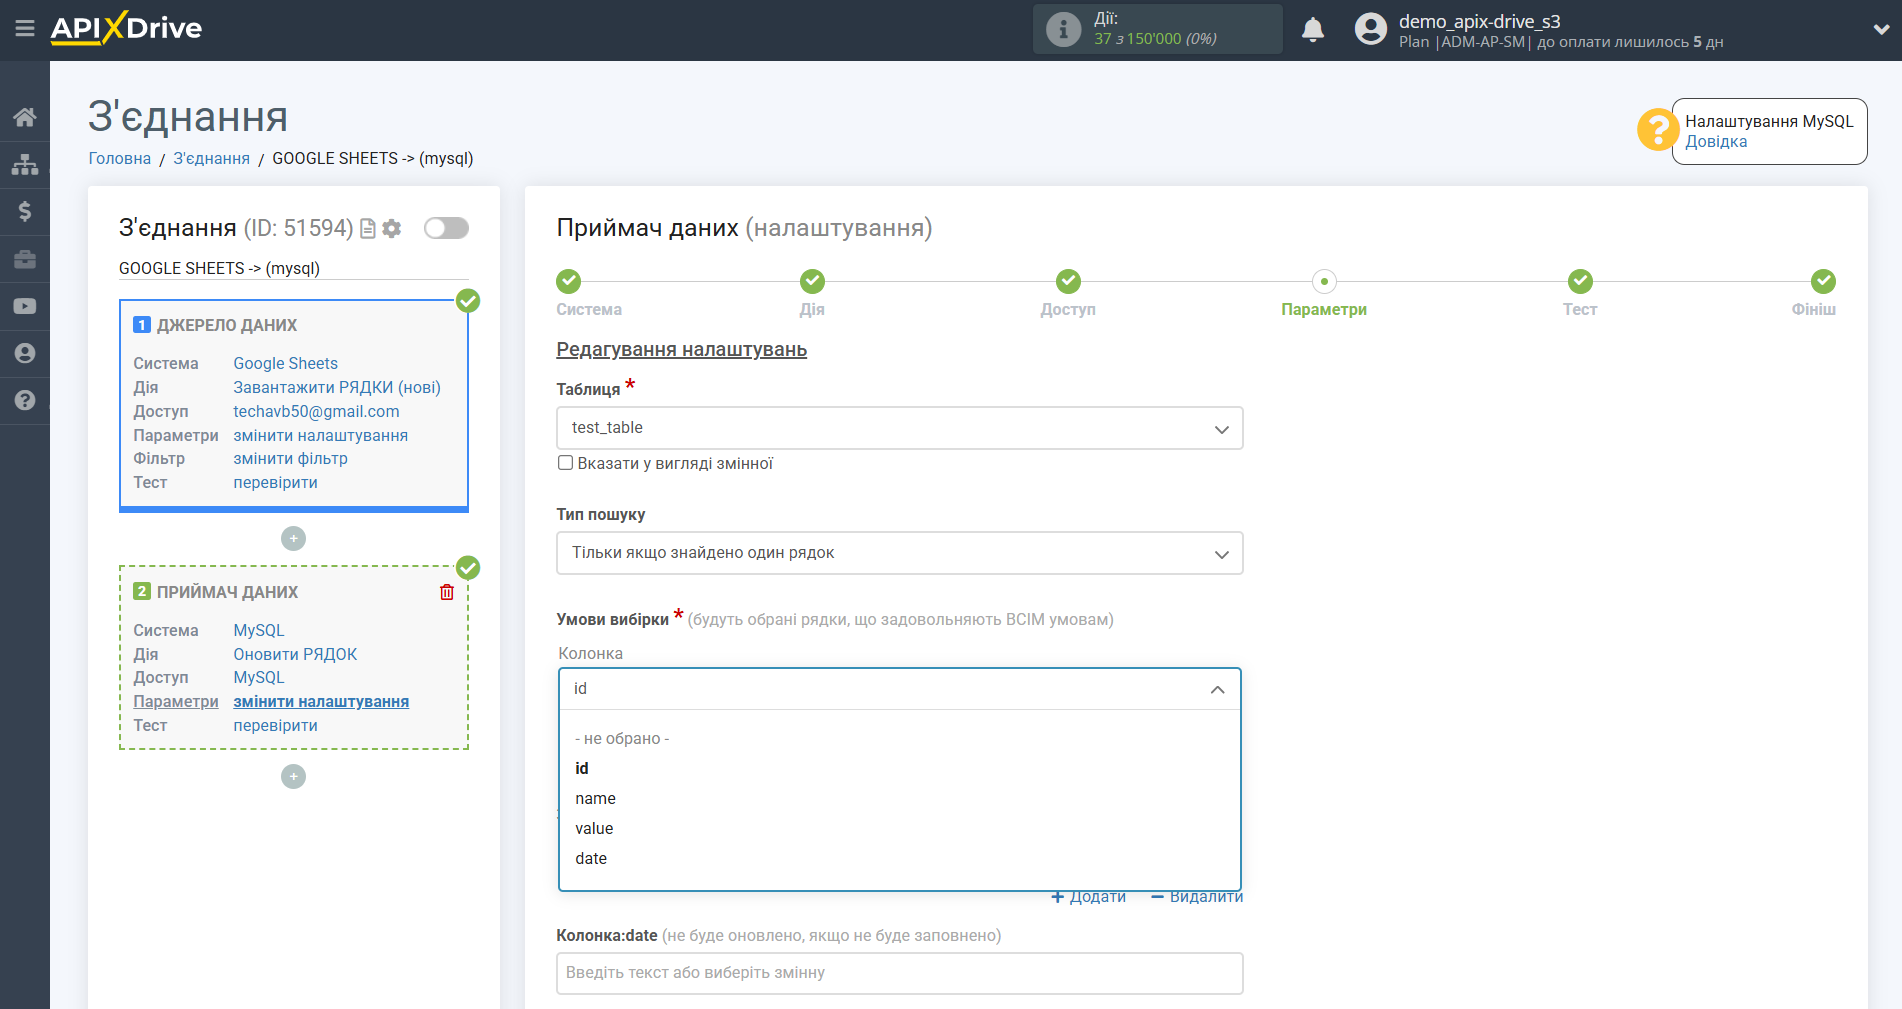Click source 'змінити налаштування' link
This screenshot has height=1009, width=1902.
coord(320,436)
